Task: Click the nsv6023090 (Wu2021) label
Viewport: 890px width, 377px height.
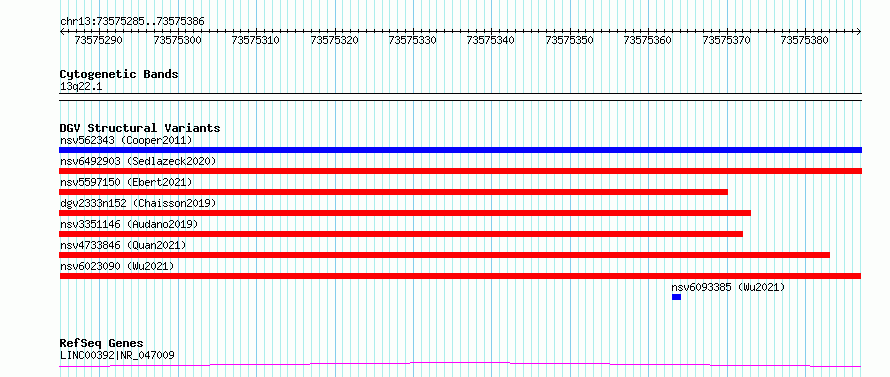Action: click(117, 266)
